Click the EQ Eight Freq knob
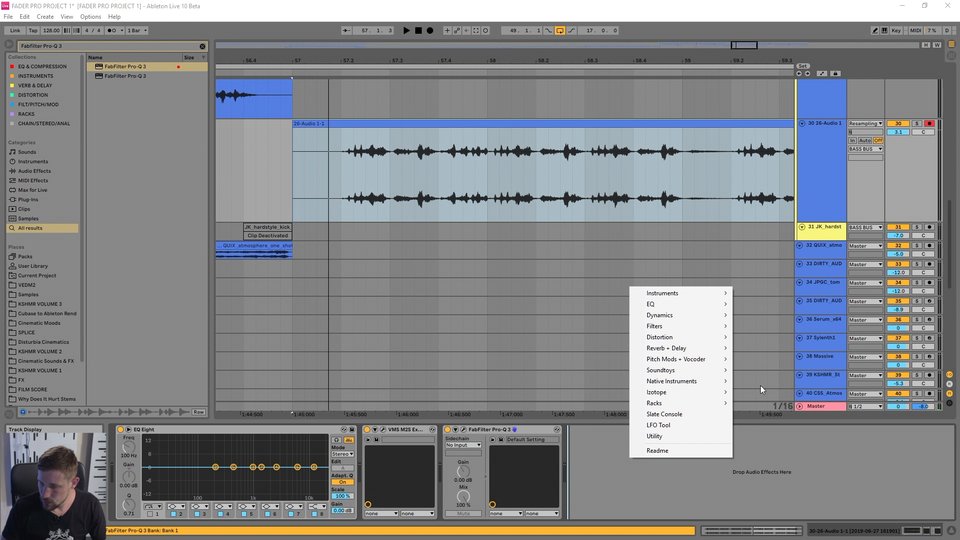960x540 pixels. point(128,446)
